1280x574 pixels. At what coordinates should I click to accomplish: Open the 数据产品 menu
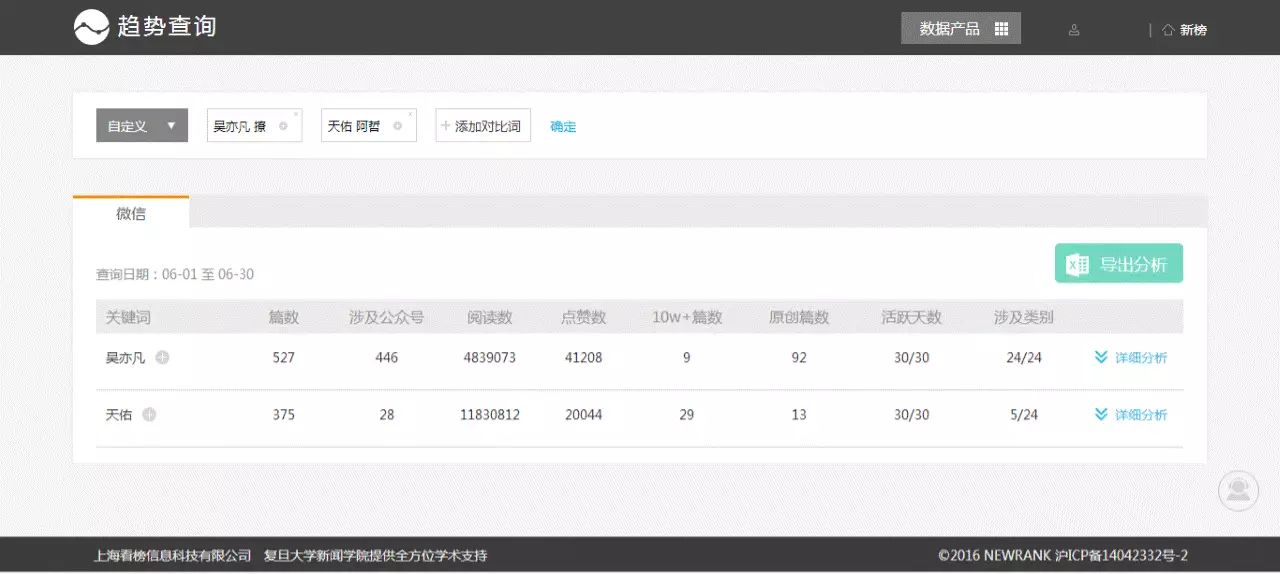coord(961,29)
